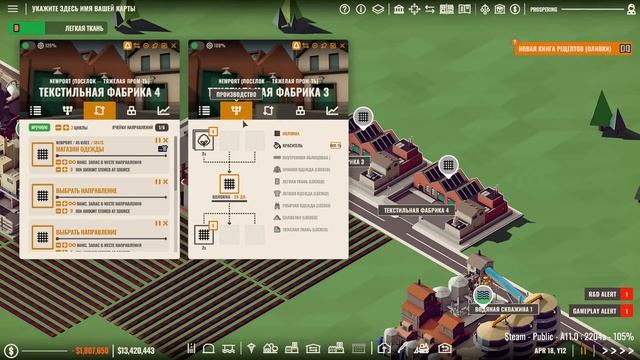
Task: Toggle Textile Factory 3 green power switch
Action: point(198,45)
